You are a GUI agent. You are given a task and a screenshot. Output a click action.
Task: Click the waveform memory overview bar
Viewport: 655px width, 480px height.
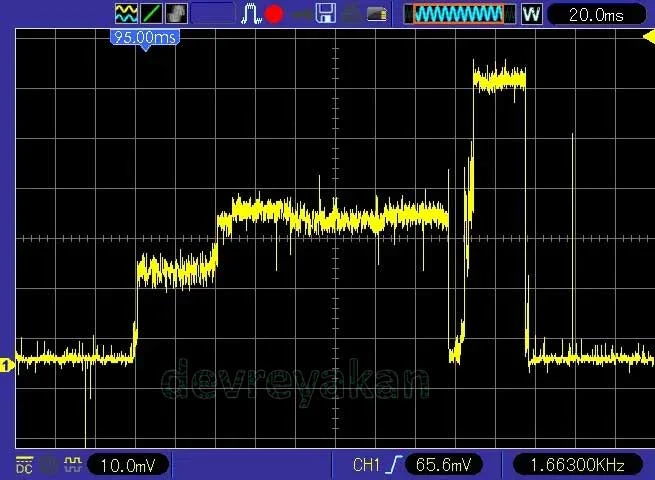pyautogui.click(x=460, y=14)
